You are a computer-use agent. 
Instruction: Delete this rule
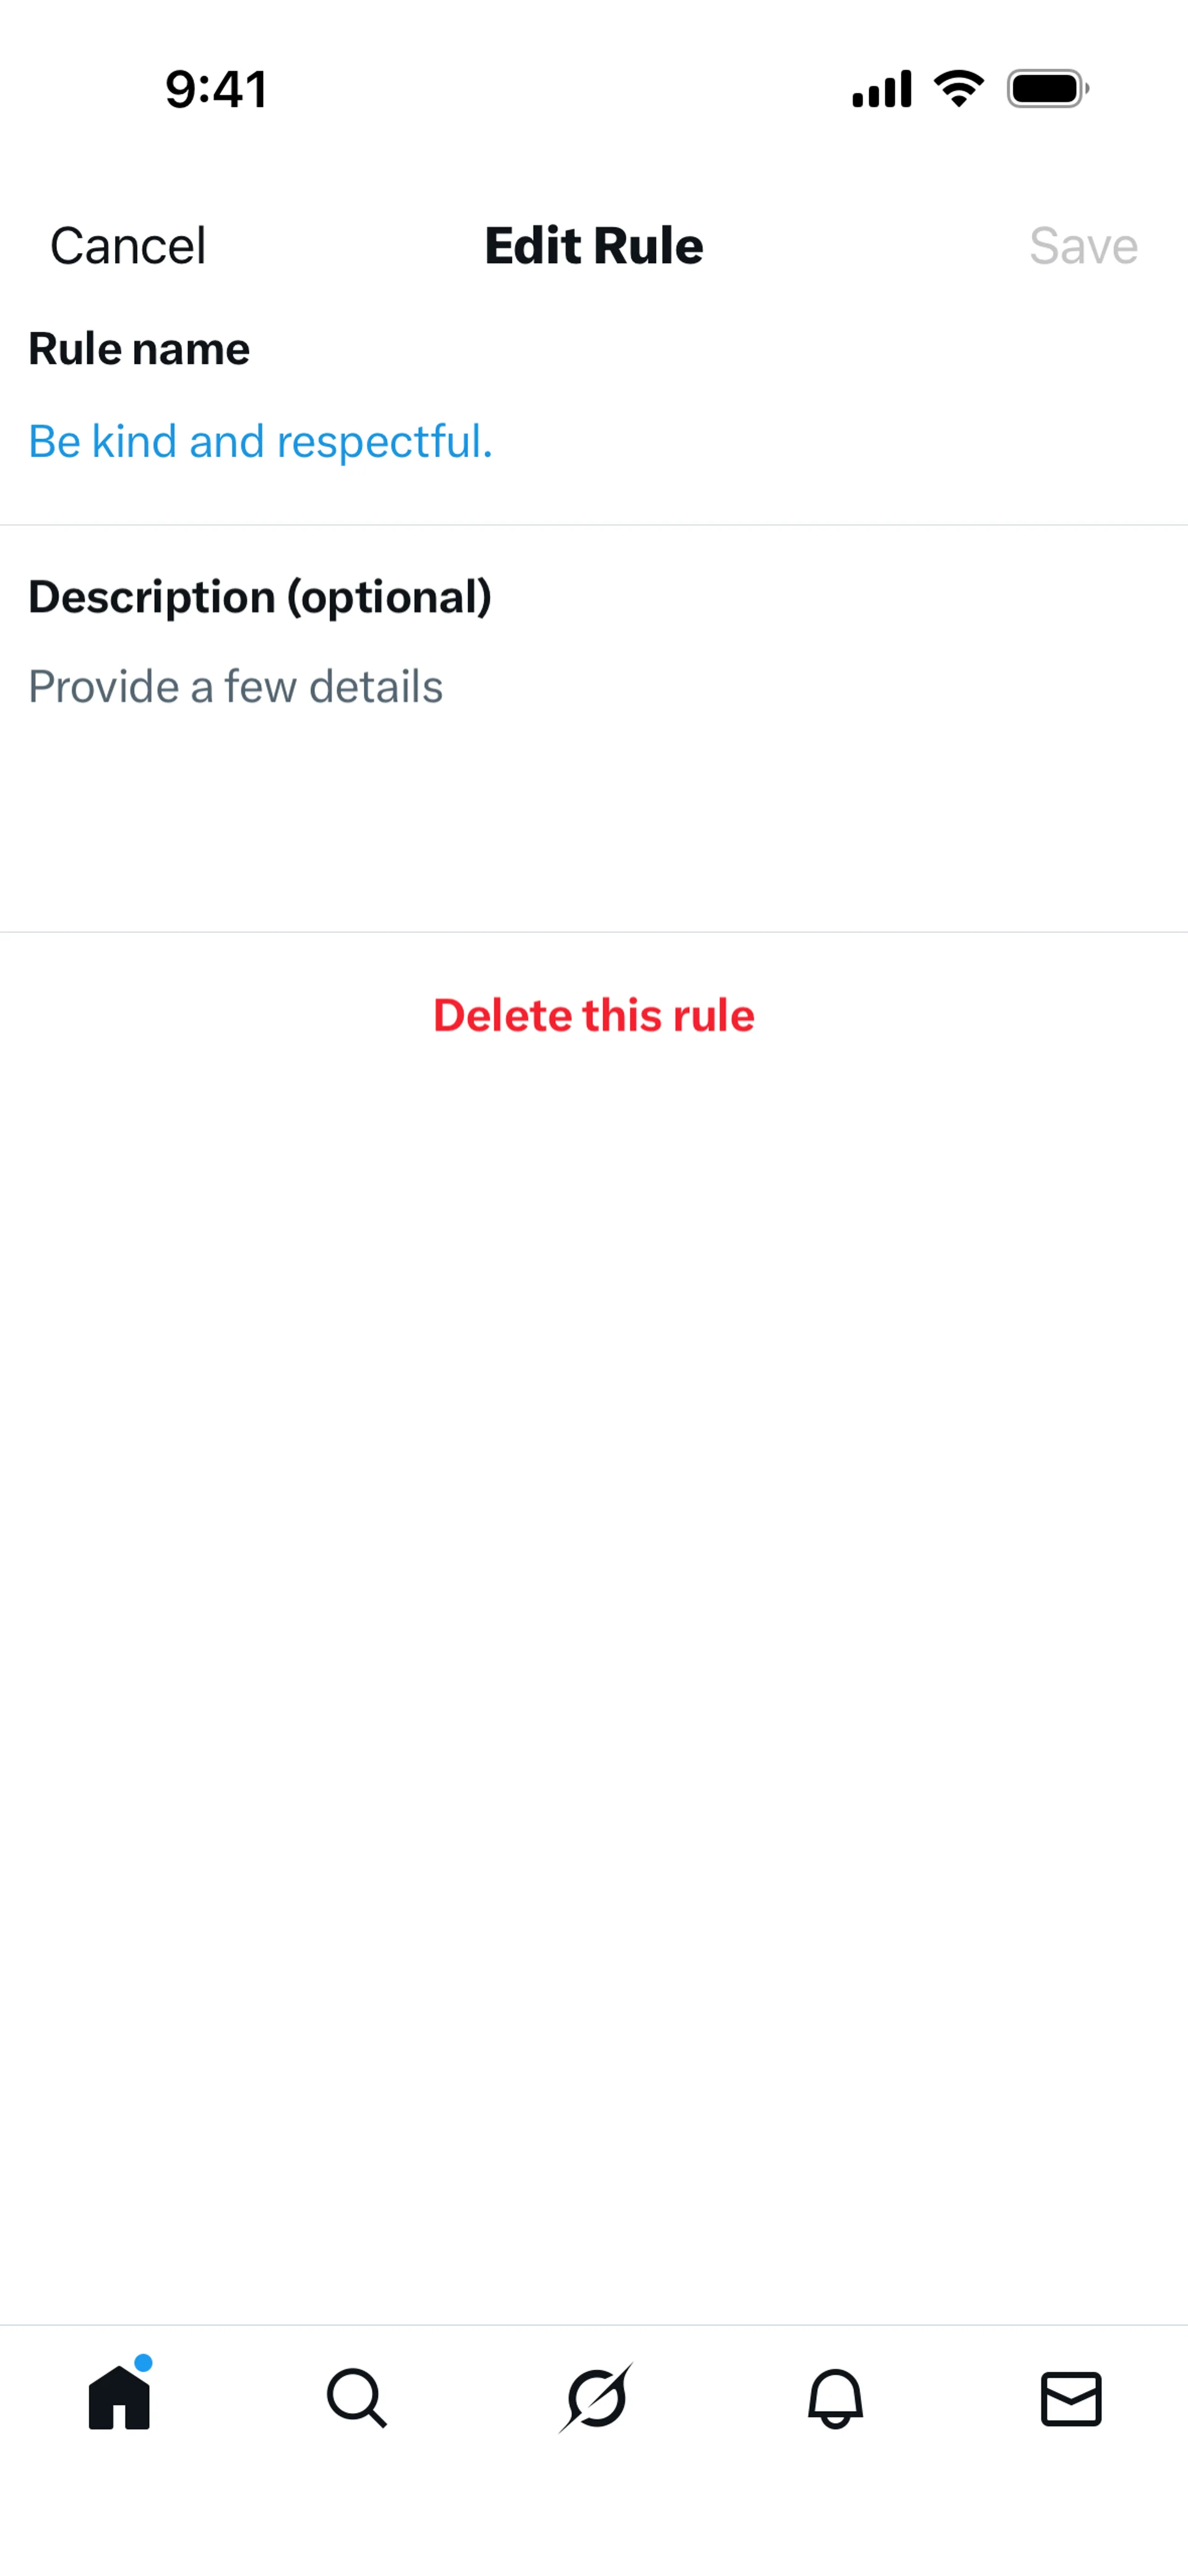click(x=594, y=1015)
